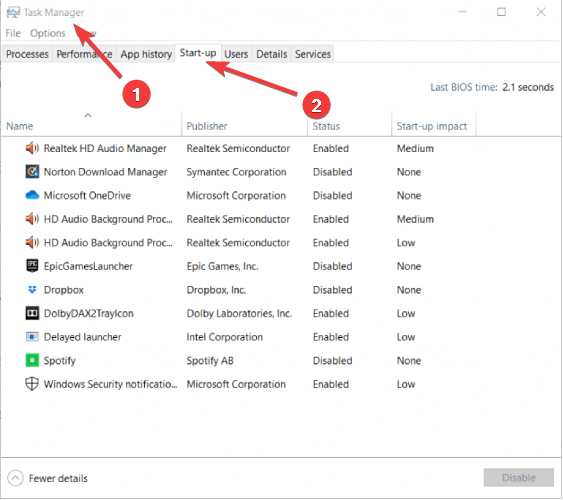Click the Norton Download Manager icon
This screenshot has width=563, height=500.
[x=32, y=172]
